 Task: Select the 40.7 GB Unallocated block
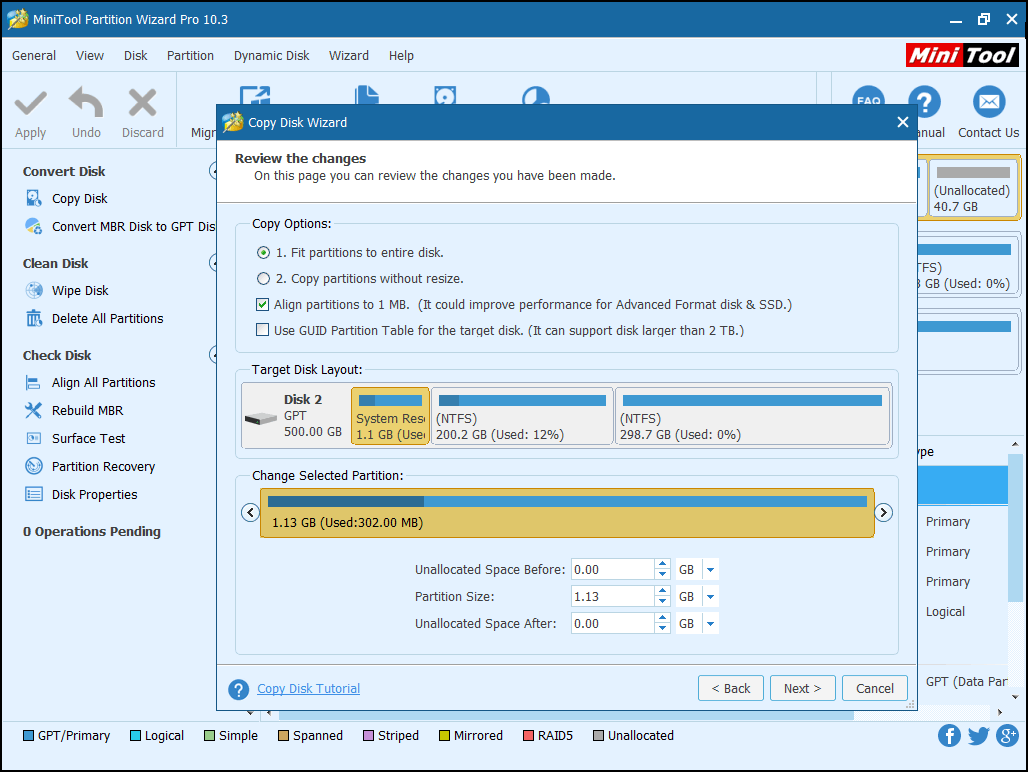(x=973, y=187)
